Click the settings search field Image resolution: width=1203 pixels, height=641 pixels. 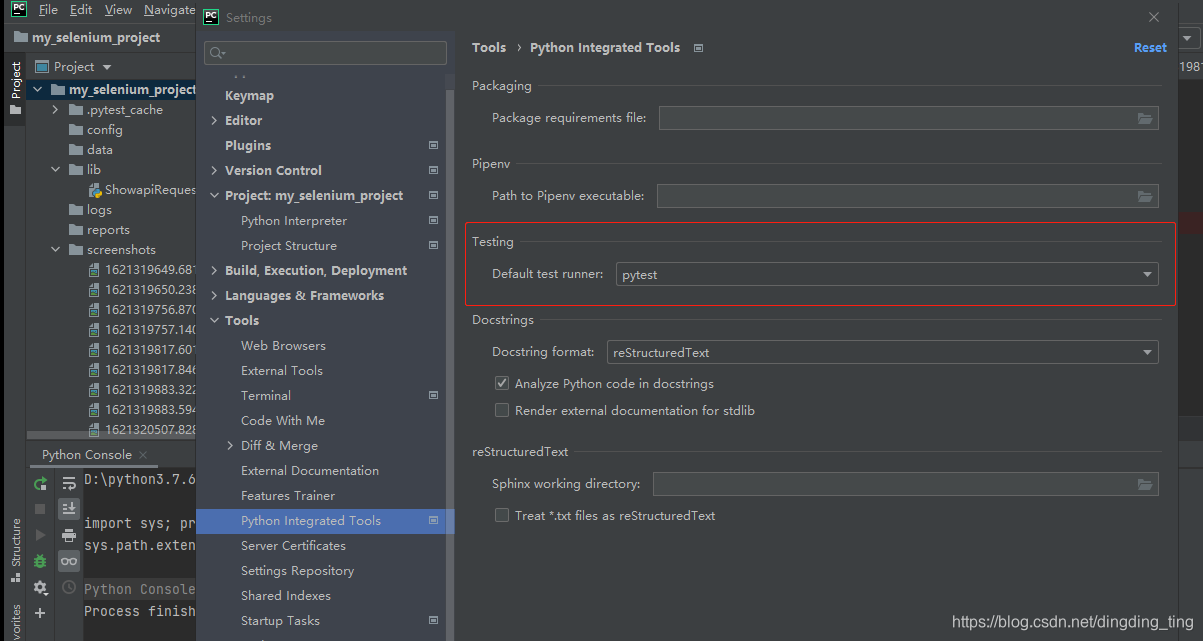point(325,53)
